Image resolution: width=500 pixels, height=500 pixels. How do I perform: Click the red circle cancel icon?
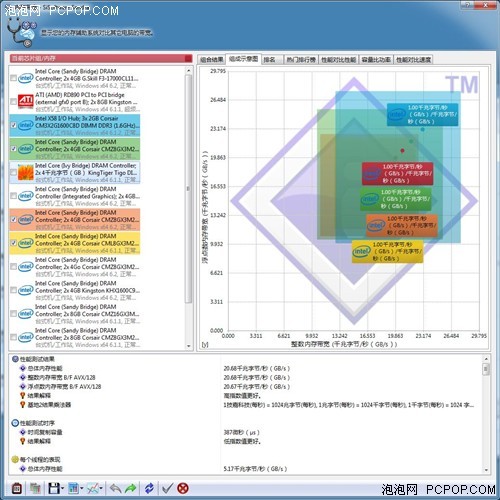pyautogui.click(x=183, y=489)
